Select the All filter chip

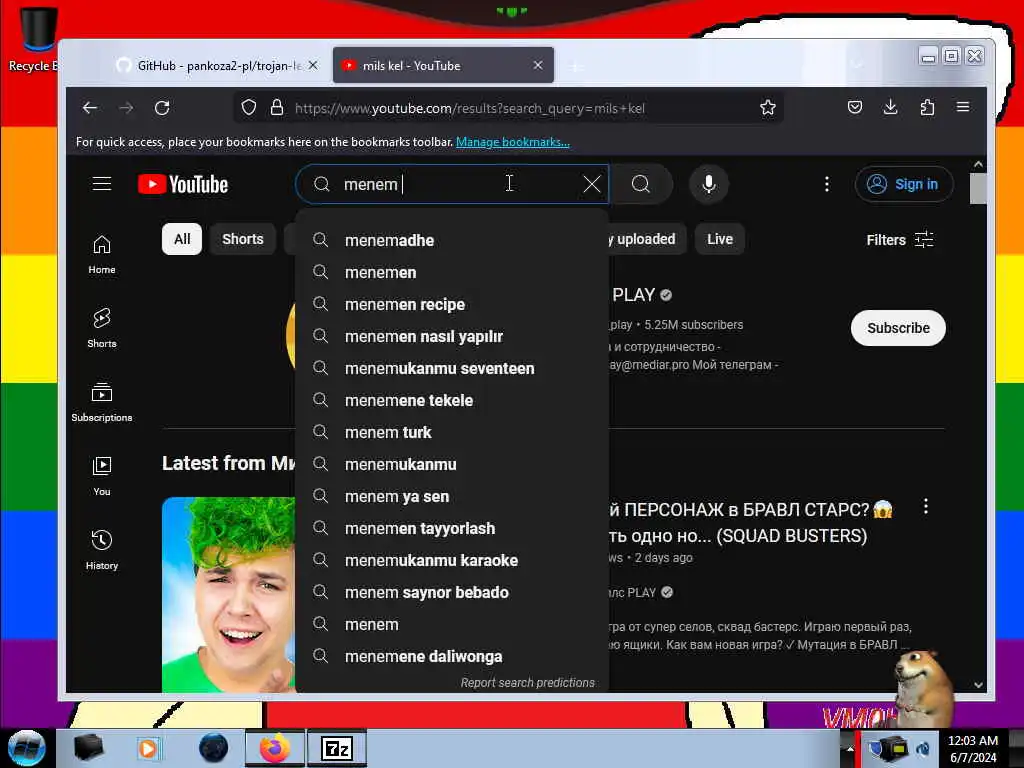pyautogui.click(x=182, y=239)
